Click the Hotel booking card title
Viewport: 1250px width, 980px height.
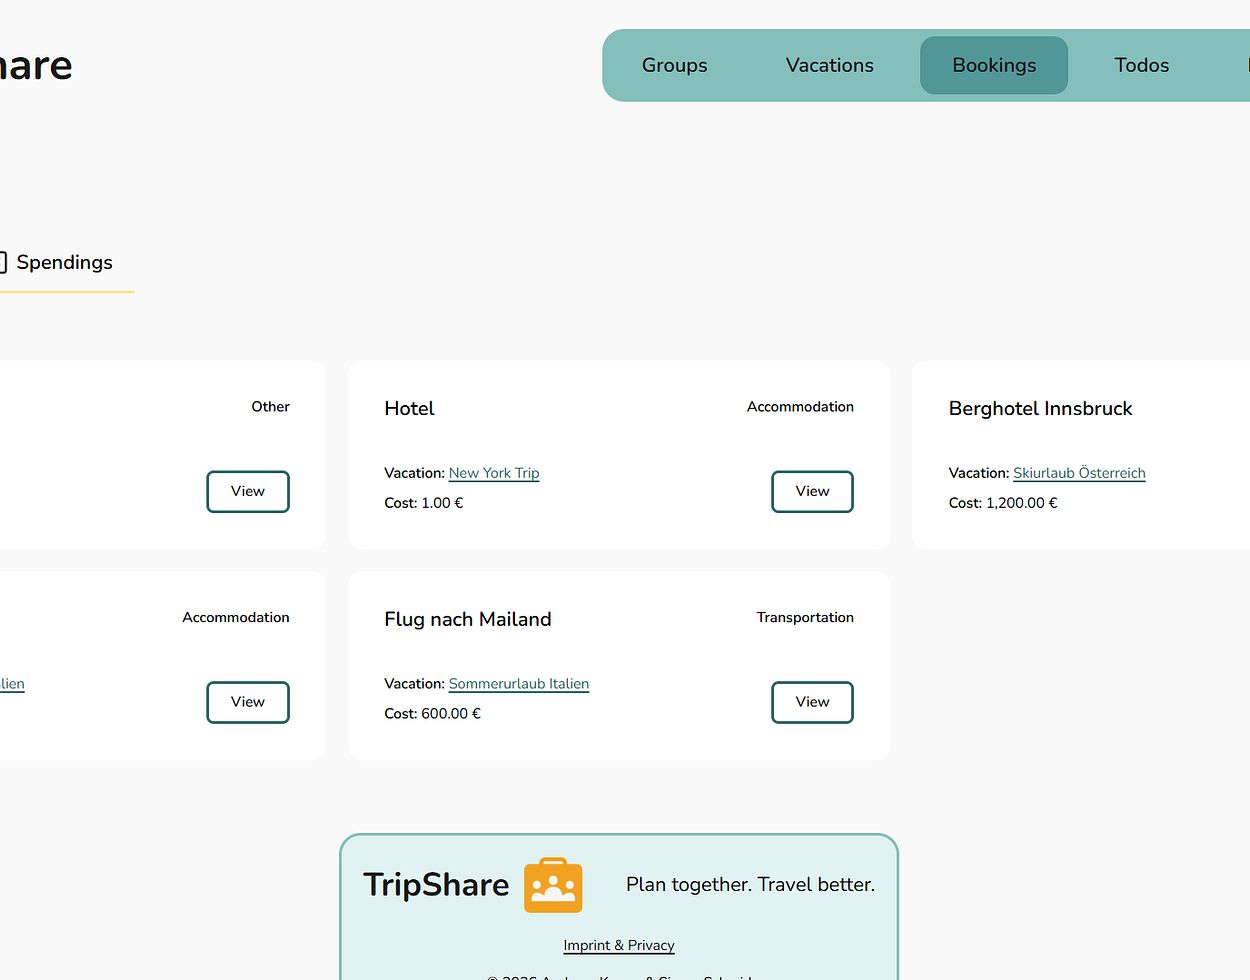tap(409, 409)
